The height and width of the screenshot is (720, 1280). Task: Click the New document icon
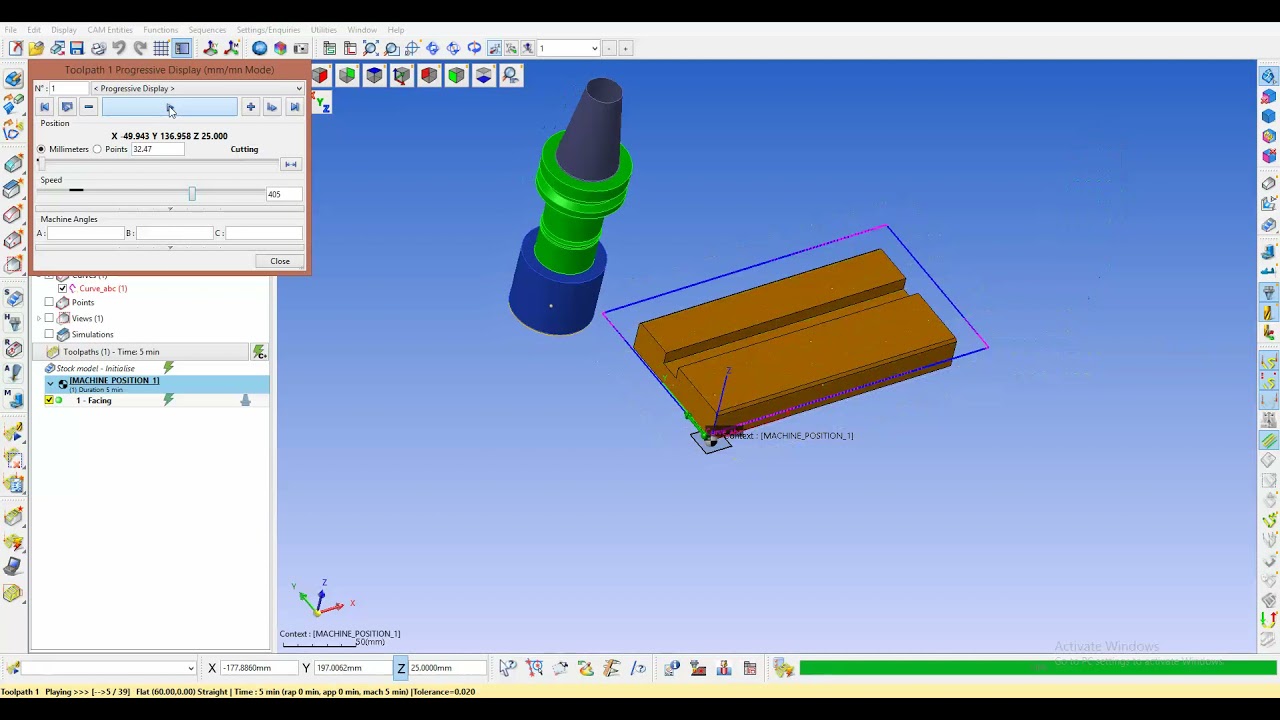pyautogui.click(x=15, y=48)
